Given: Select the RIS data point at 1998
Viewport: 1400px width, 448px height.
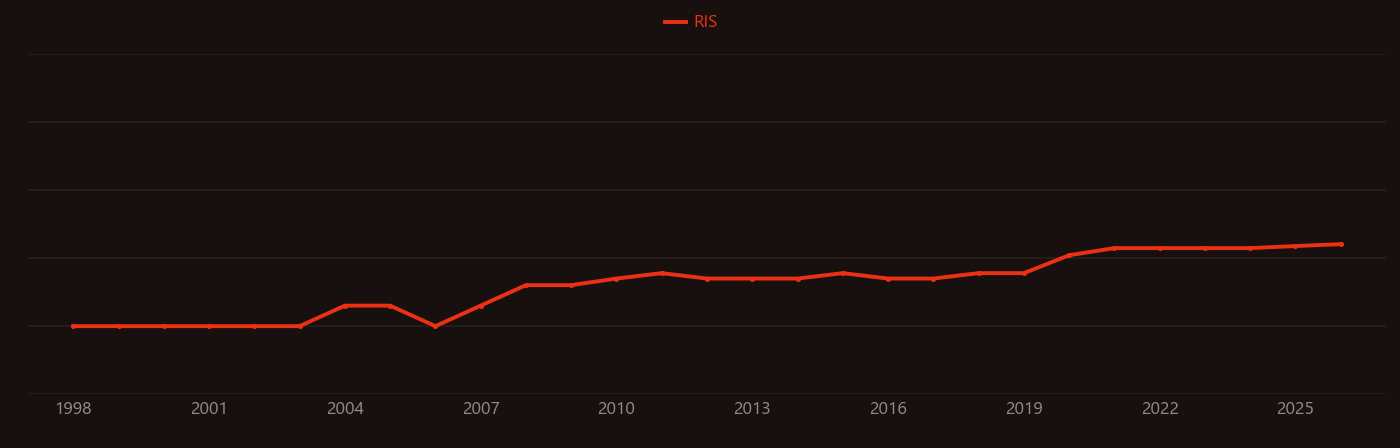Looking at the screenshot, I should coord(73,326).
